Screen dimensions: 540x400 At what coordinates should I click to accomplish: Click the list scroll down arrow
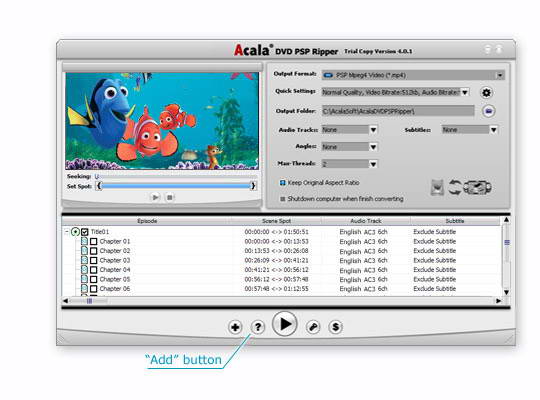tap(506, 293)
